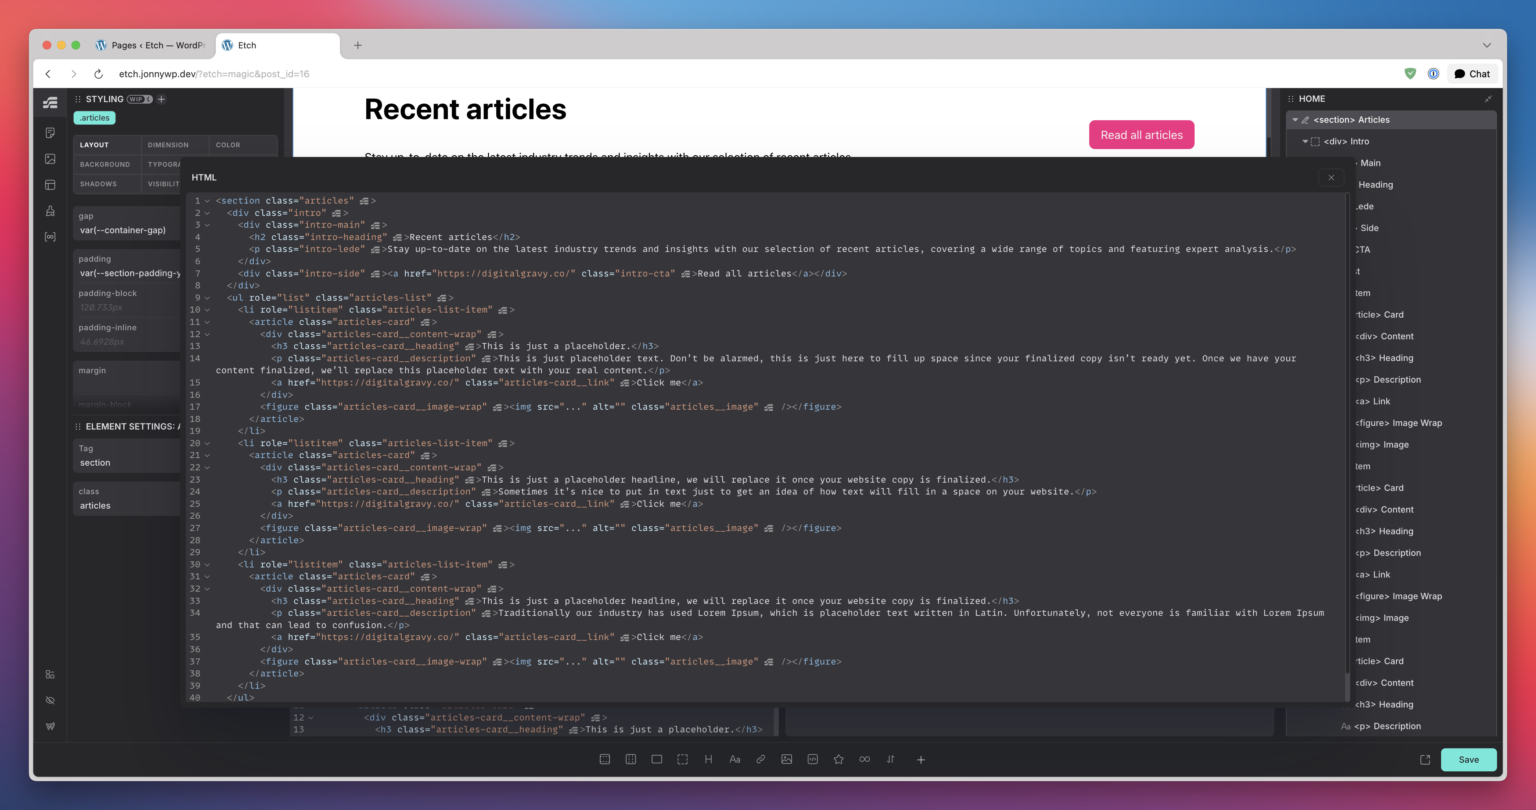The width and height of the screenshot is (1536, 810).
Task: Click the plus icon in bottom toolbar
Action: click(x=921, y=759)
